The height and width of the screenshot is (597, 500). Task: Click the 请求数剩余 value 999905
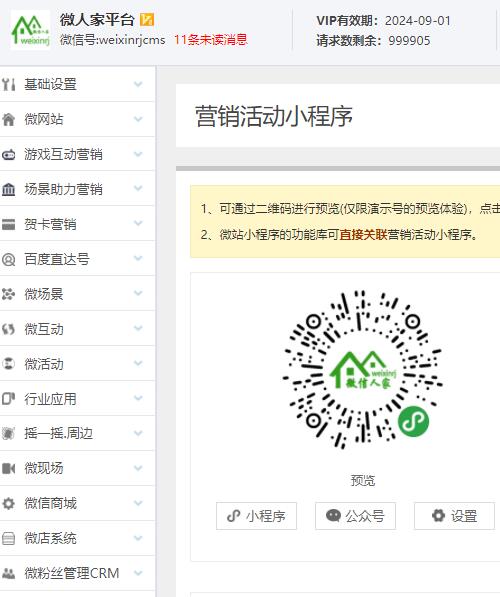[x=409, y=41]
